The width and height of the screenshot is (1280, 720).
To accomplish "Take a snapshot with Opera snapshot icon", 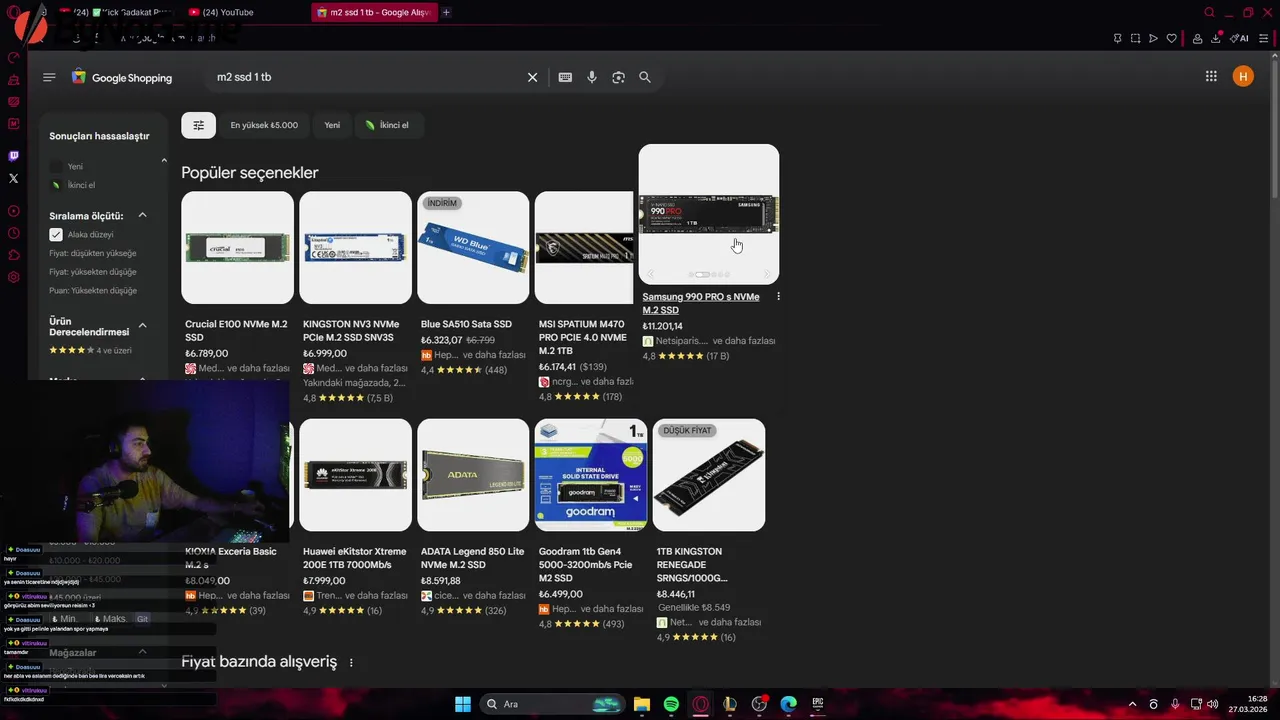I will 1135,38.
